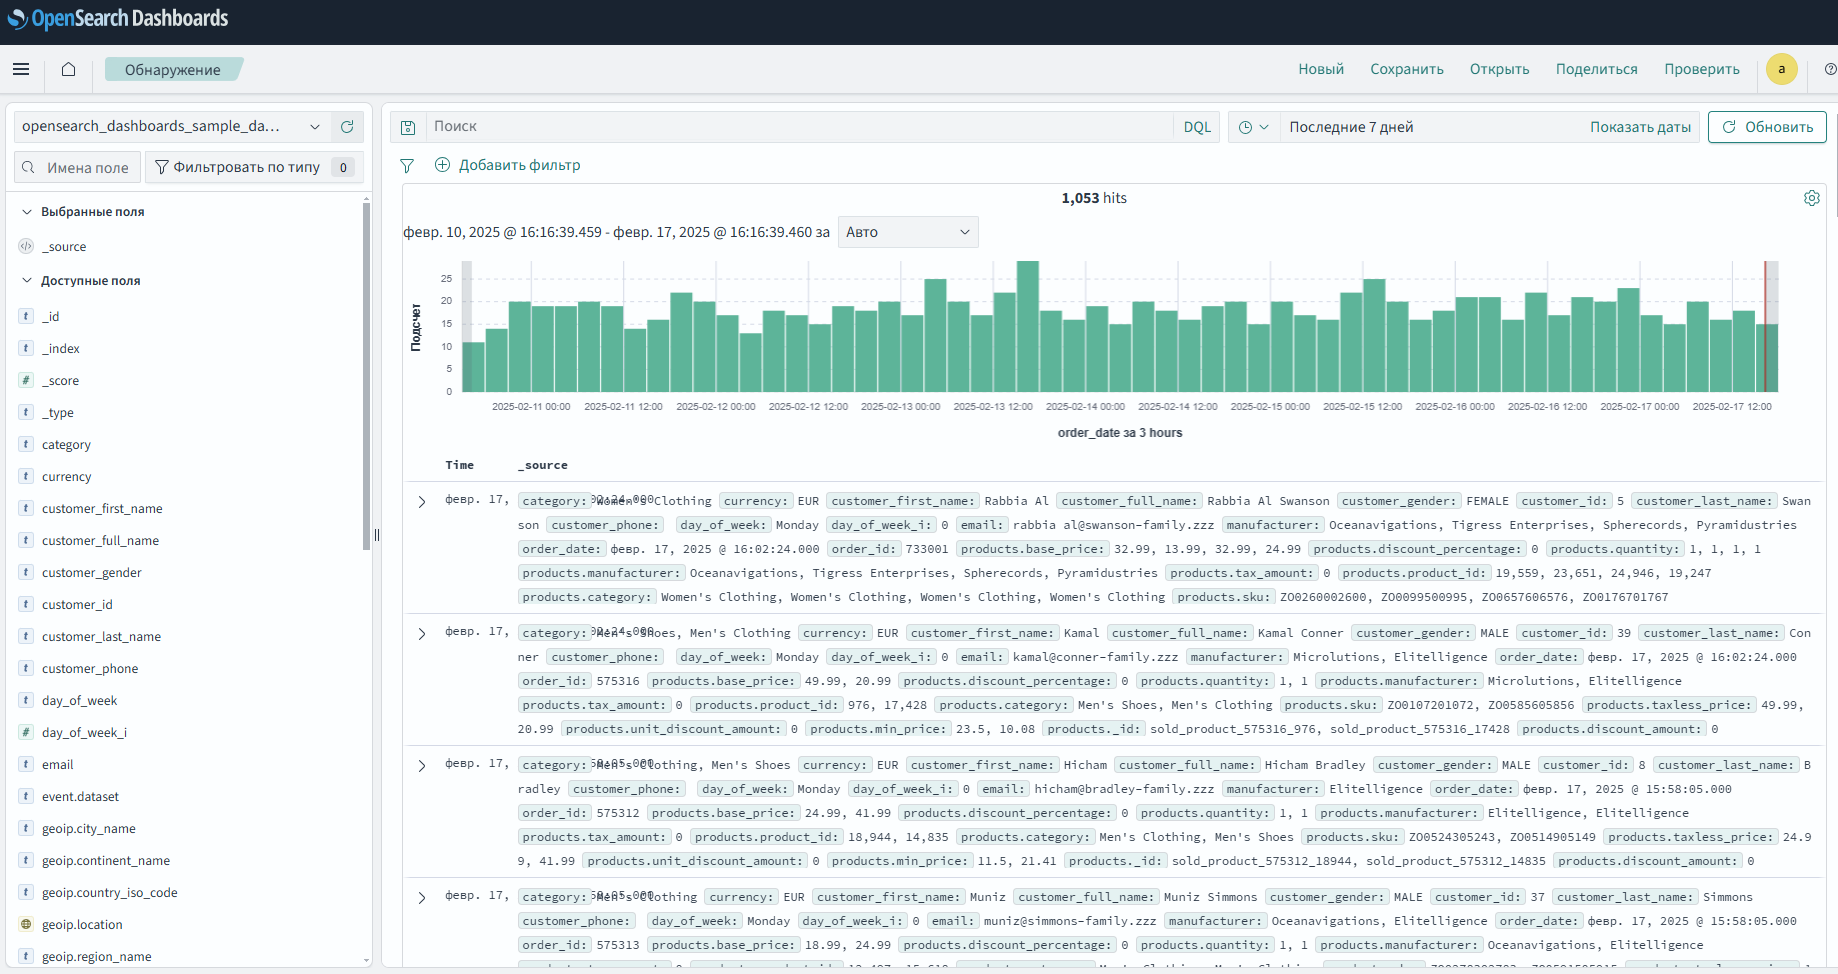Collapse the Выбранные поля section
This screenshot has height=974, width=1838.
click(x=27, y=212)
